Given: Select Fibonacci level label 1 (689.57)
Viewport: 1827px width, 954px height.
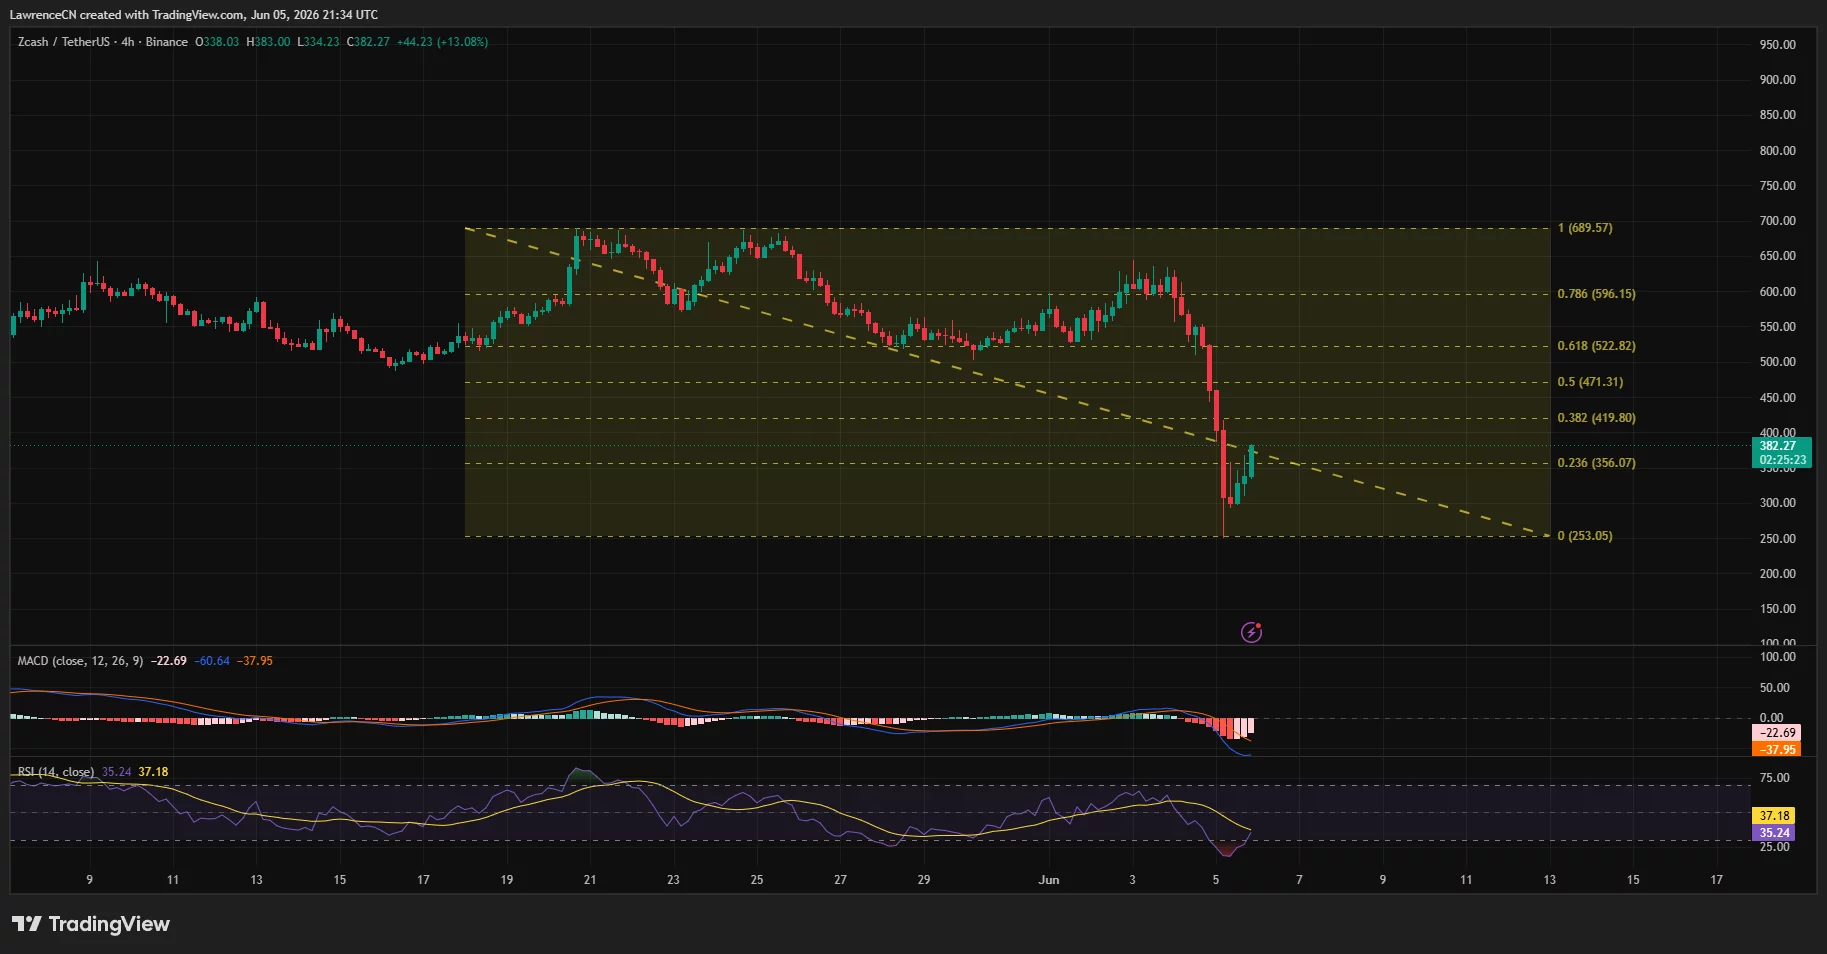Looking at the screenshot, I should [1585, 228].
